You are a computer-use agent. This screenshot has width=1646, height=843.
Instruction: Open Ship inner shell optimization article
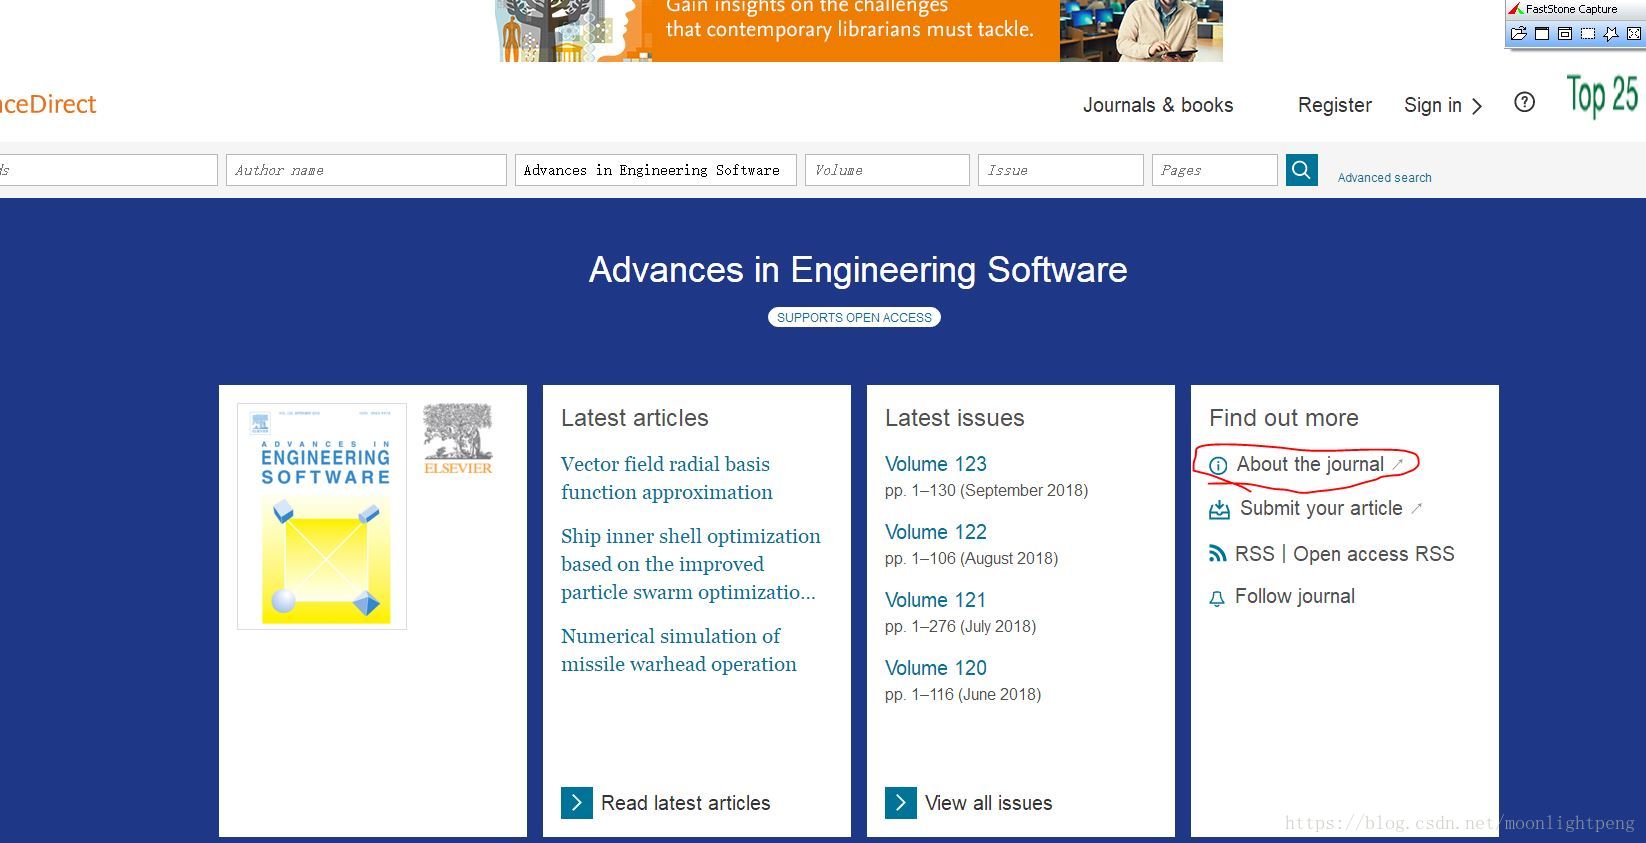click(x=691, y=564)
